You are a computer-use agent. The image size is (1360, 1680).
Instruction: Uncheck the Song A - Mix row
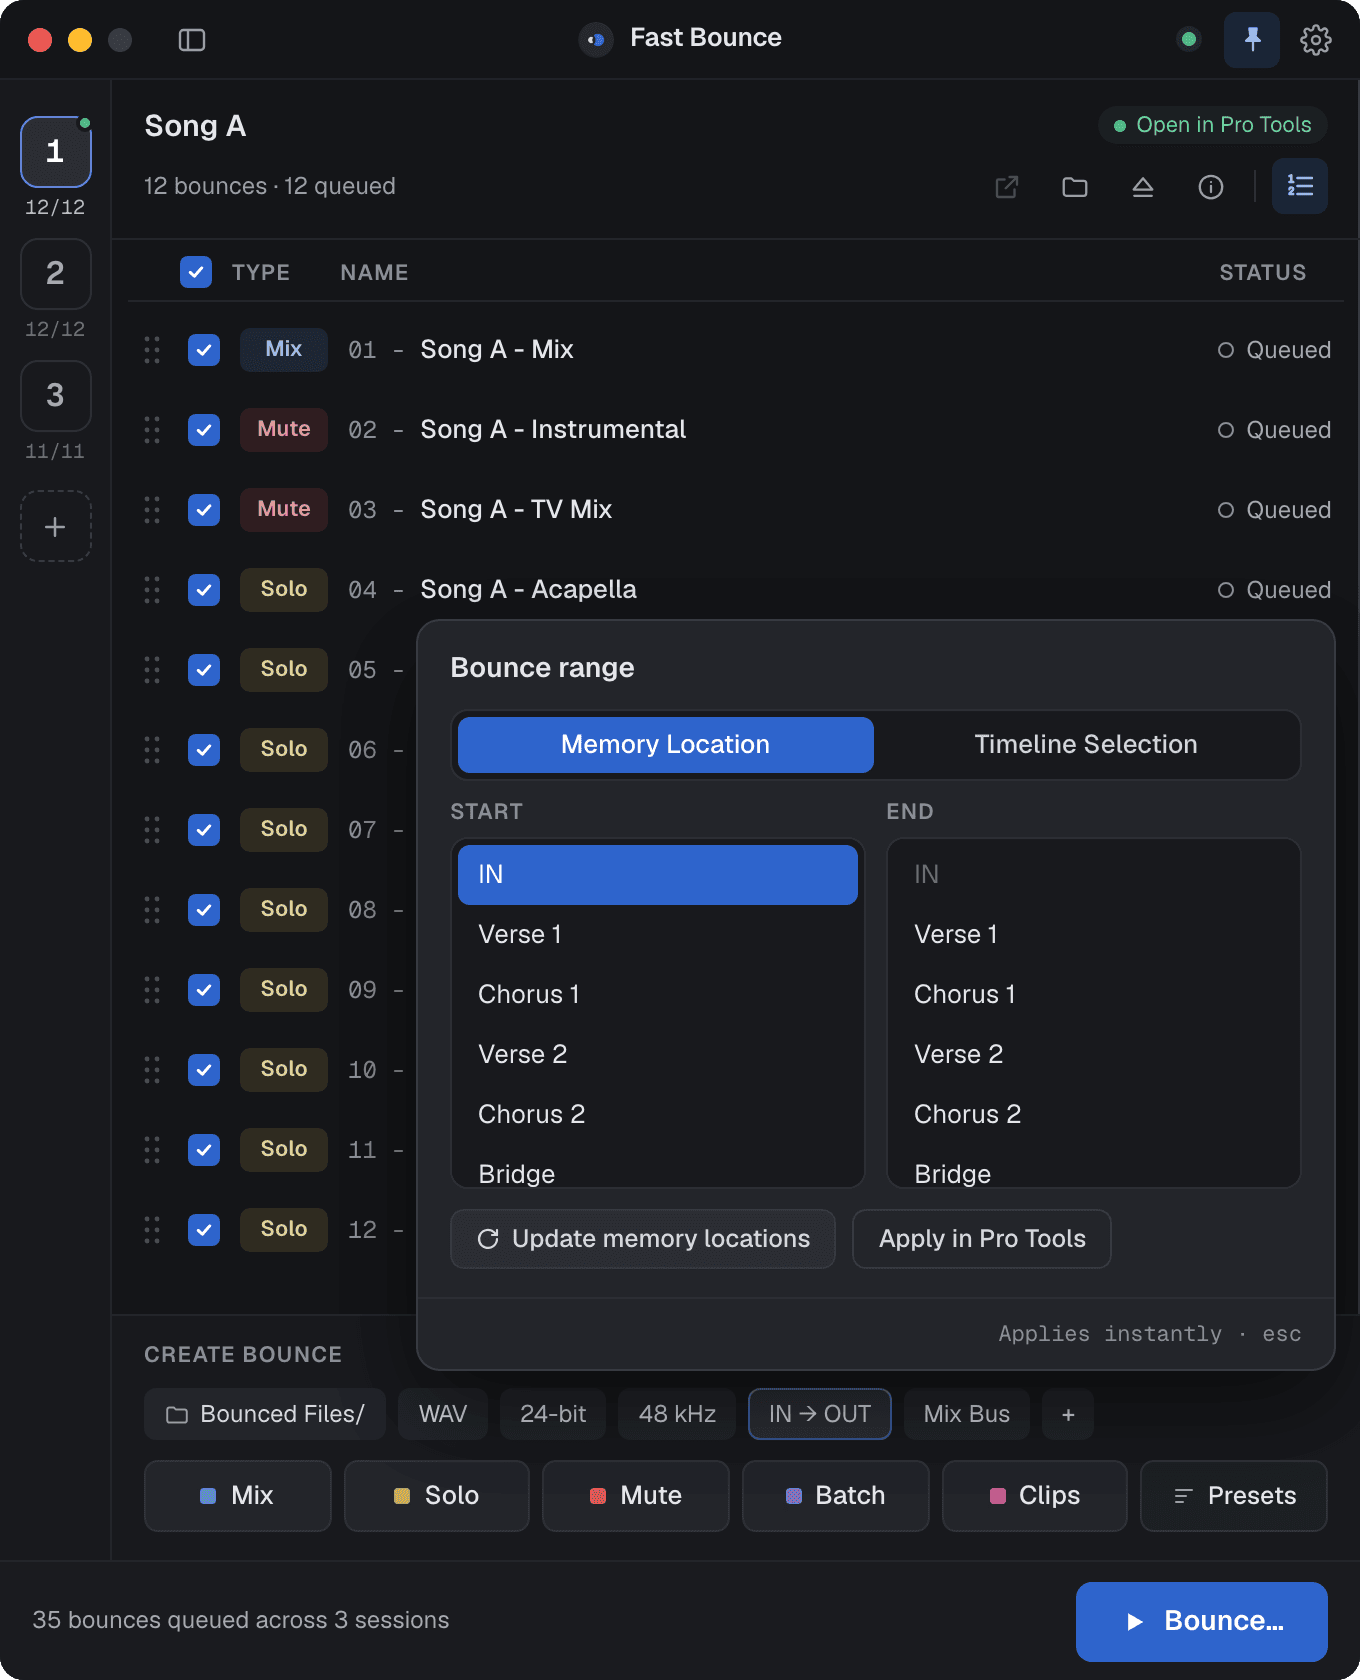204,350
